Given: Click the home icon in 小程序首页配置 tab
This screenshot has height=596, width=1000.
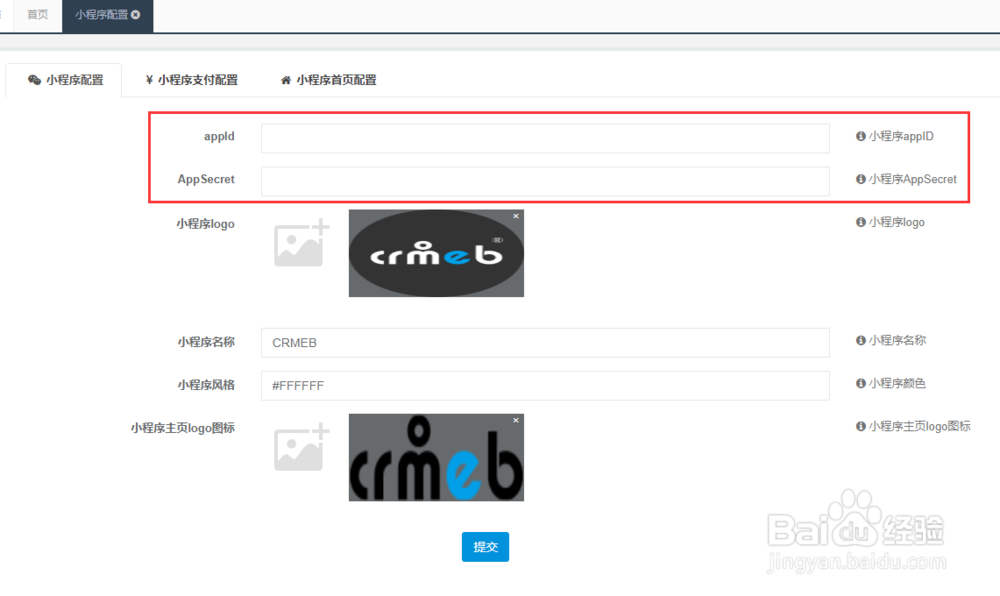Looking at the screenshot, I should tap(286, 80).
